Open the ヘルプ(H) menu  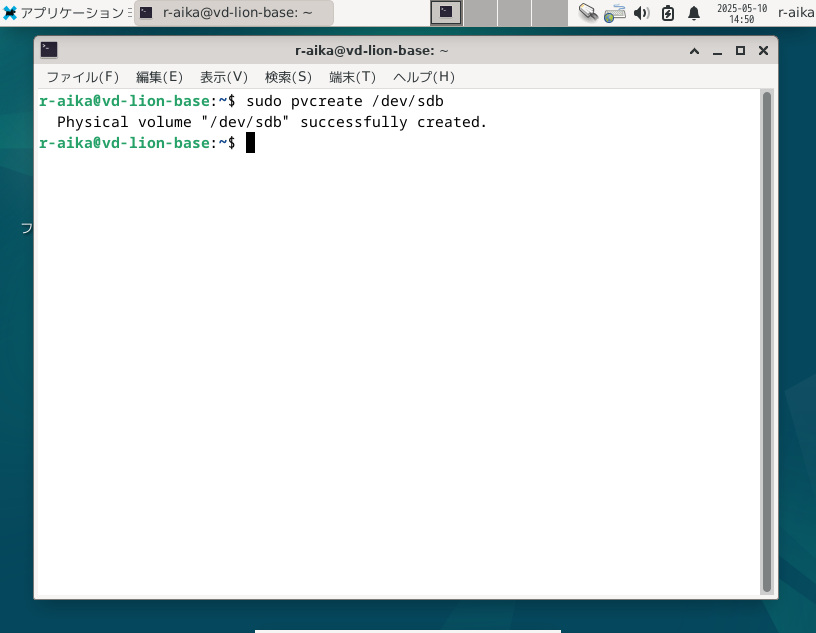coord(424,77)
